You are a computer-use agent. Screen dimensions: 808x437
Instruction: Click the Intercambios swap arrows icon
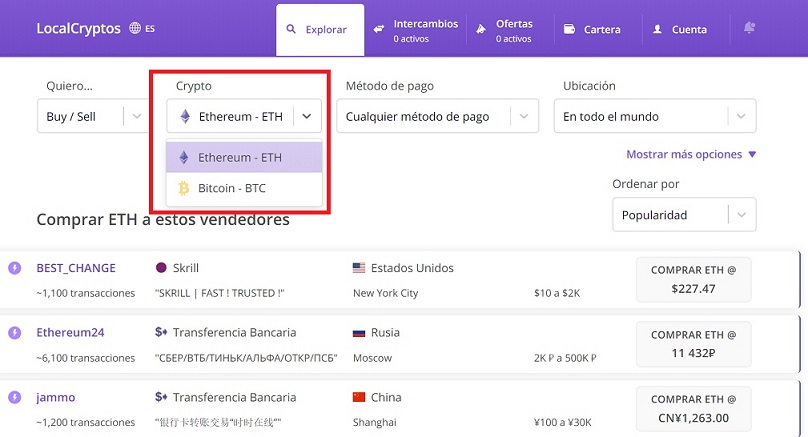click(x=379, y=29)
